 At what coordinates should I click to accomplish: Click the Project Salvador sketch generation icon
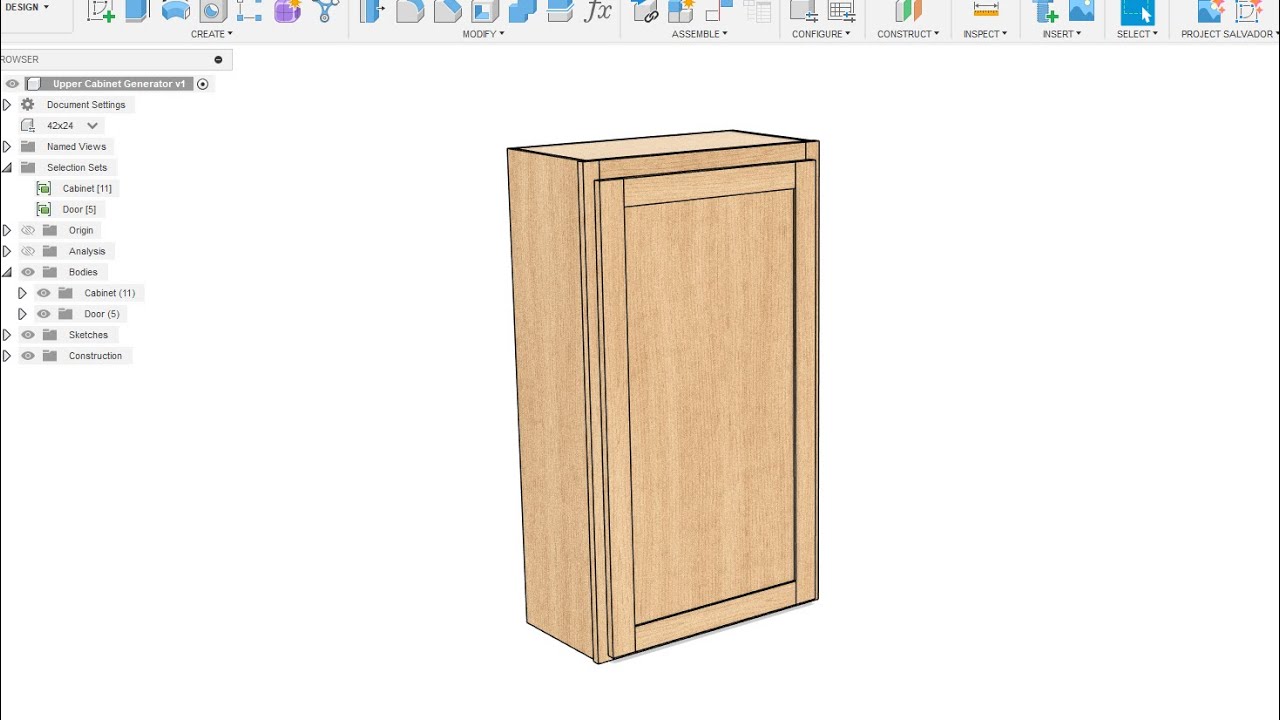point(1248,11)
